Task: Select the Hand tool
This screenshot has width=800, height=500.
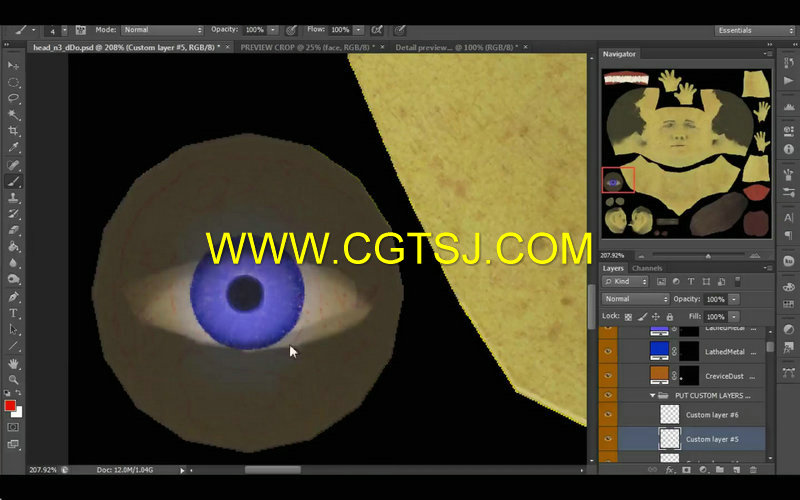Action: [x=13, y=363]
